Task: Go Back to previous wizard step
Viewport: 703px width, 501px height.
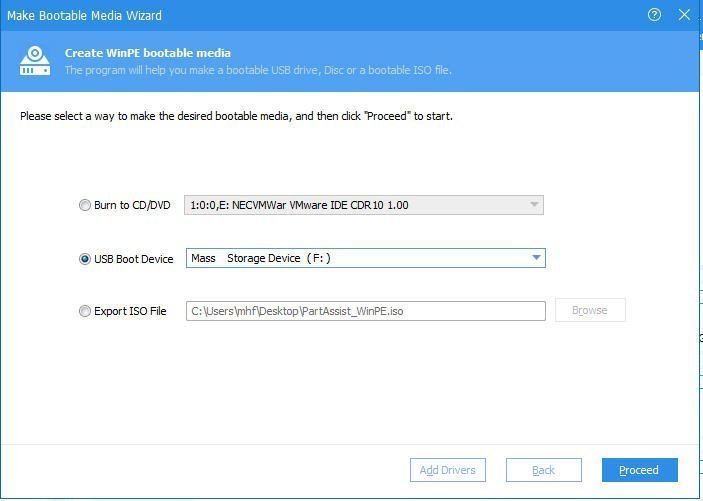Action: 543,470
